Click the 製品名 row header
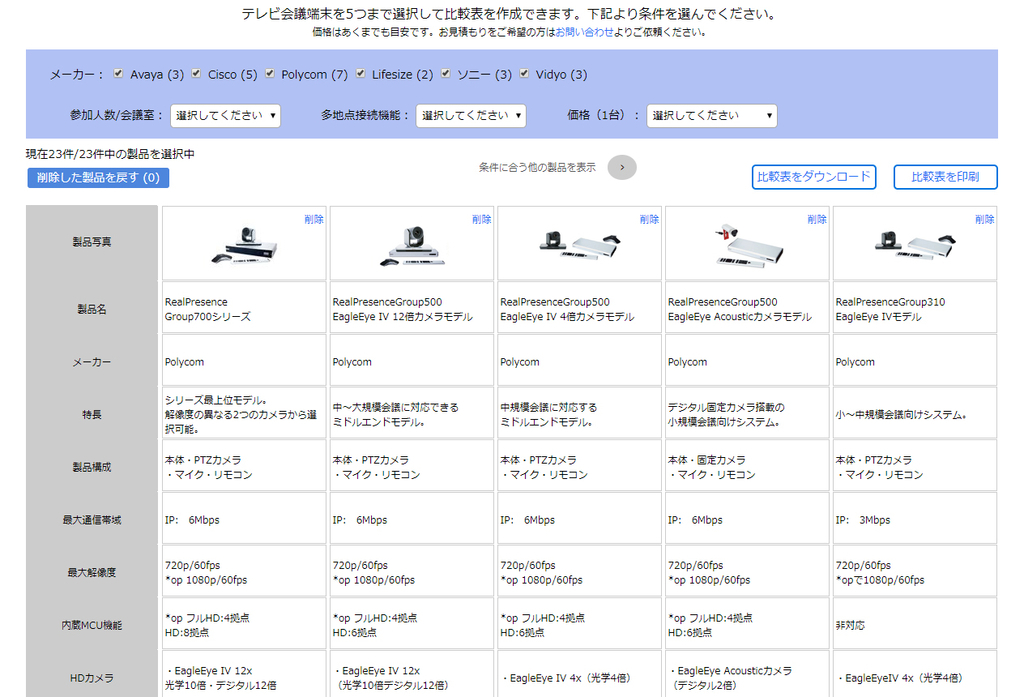The width and height of the screenshot is (1024, 697). pyautogui.click(x=92, y=309)
